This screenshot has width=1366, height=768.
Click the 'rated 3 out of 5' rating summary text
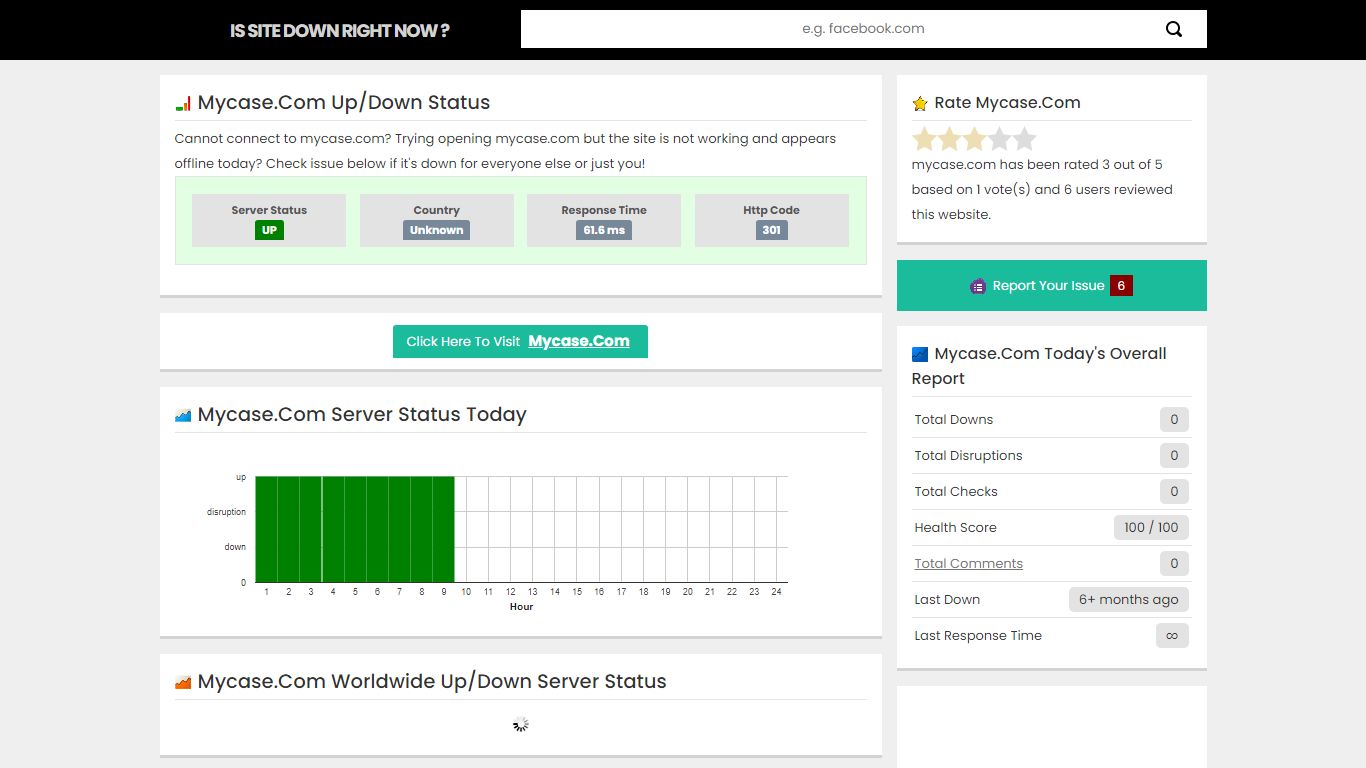coord(1042,189)
